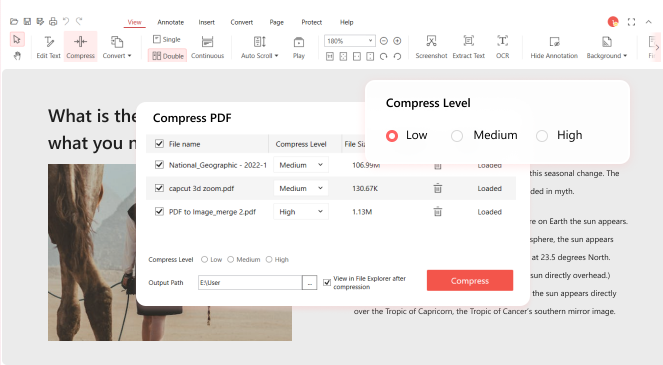Print the document with the printer icon
The image size is (663, 365).
pos(53,21)
